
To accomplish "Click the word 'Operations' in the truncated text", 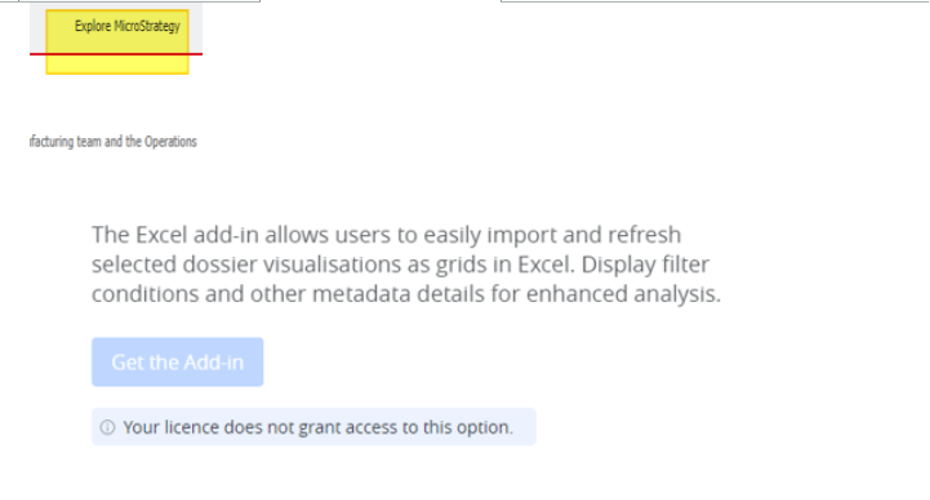I will pyautogui.click(x=172, y=142).
